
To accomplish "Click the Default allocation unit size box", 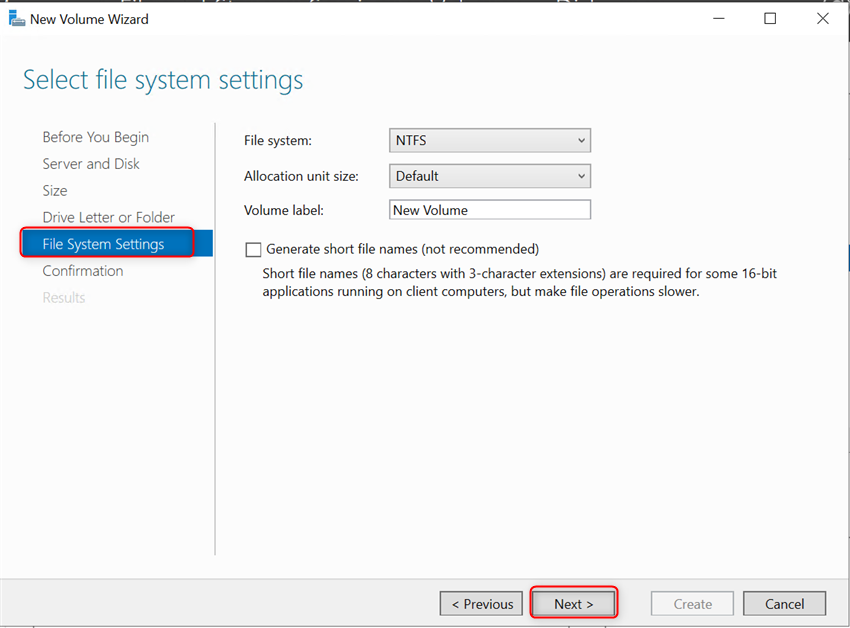I will [x=470, y=176].
